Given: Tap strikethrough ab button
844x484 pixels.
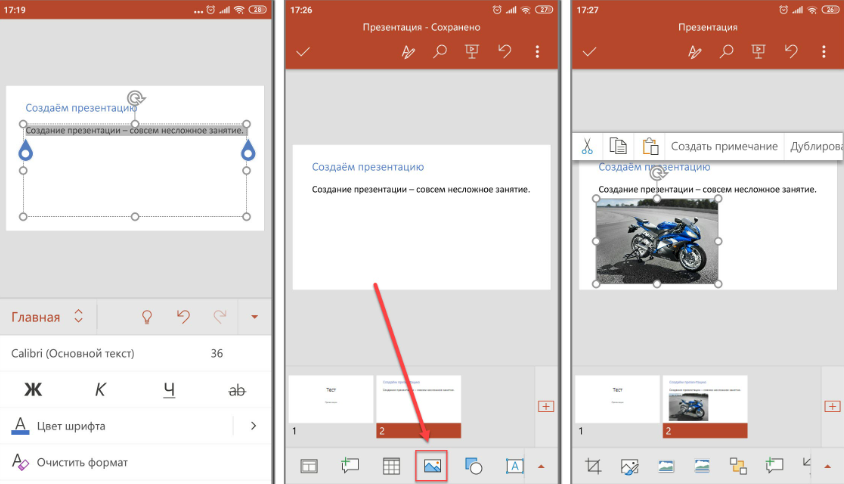Looking at the screenshot, I should (237, 390).
